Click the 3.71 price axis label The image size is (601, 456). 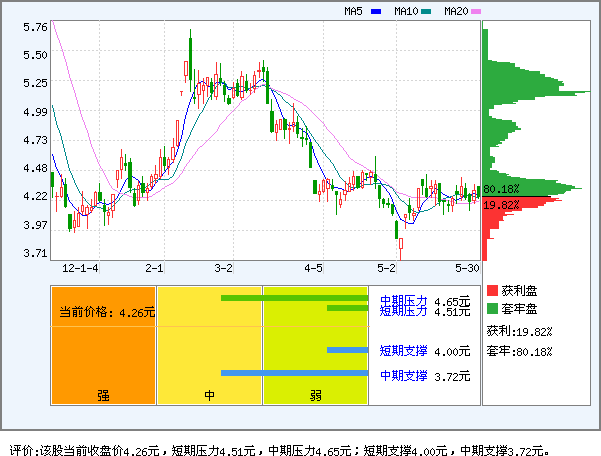[35, 253]
